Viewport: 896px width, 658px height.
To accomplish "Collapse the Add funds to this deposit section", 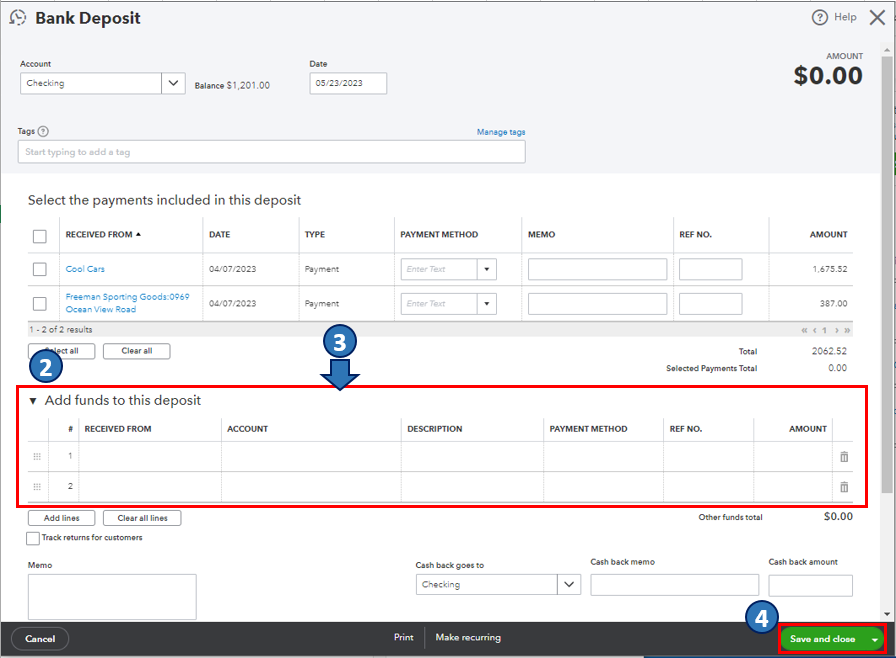I will click(33, 401).
